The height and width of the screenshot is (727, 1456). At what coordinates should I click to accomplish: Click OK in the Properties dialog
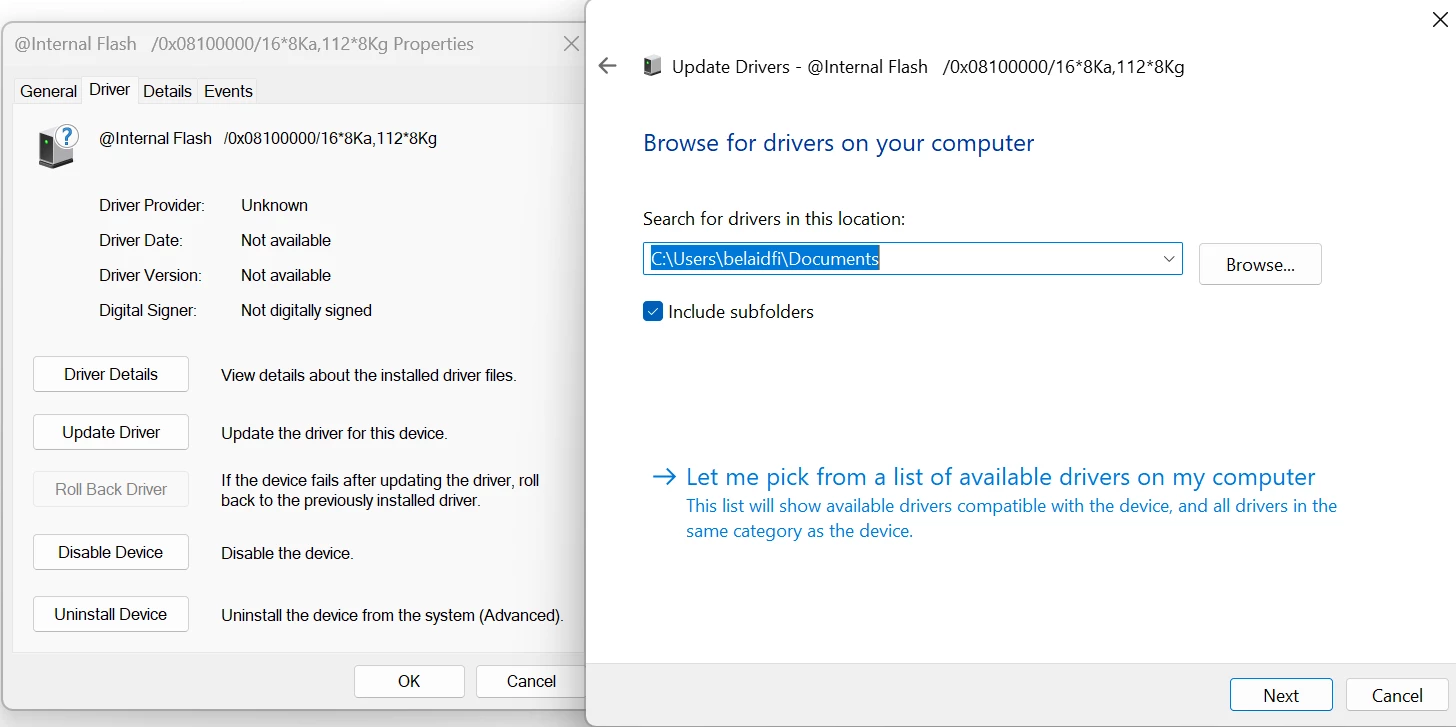pyautogui.click(x=409, y=681)
